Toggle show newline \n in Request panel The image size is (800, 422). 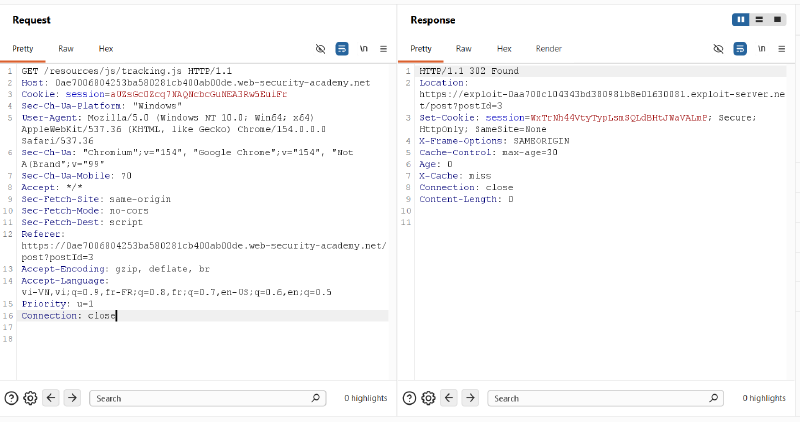363,49
